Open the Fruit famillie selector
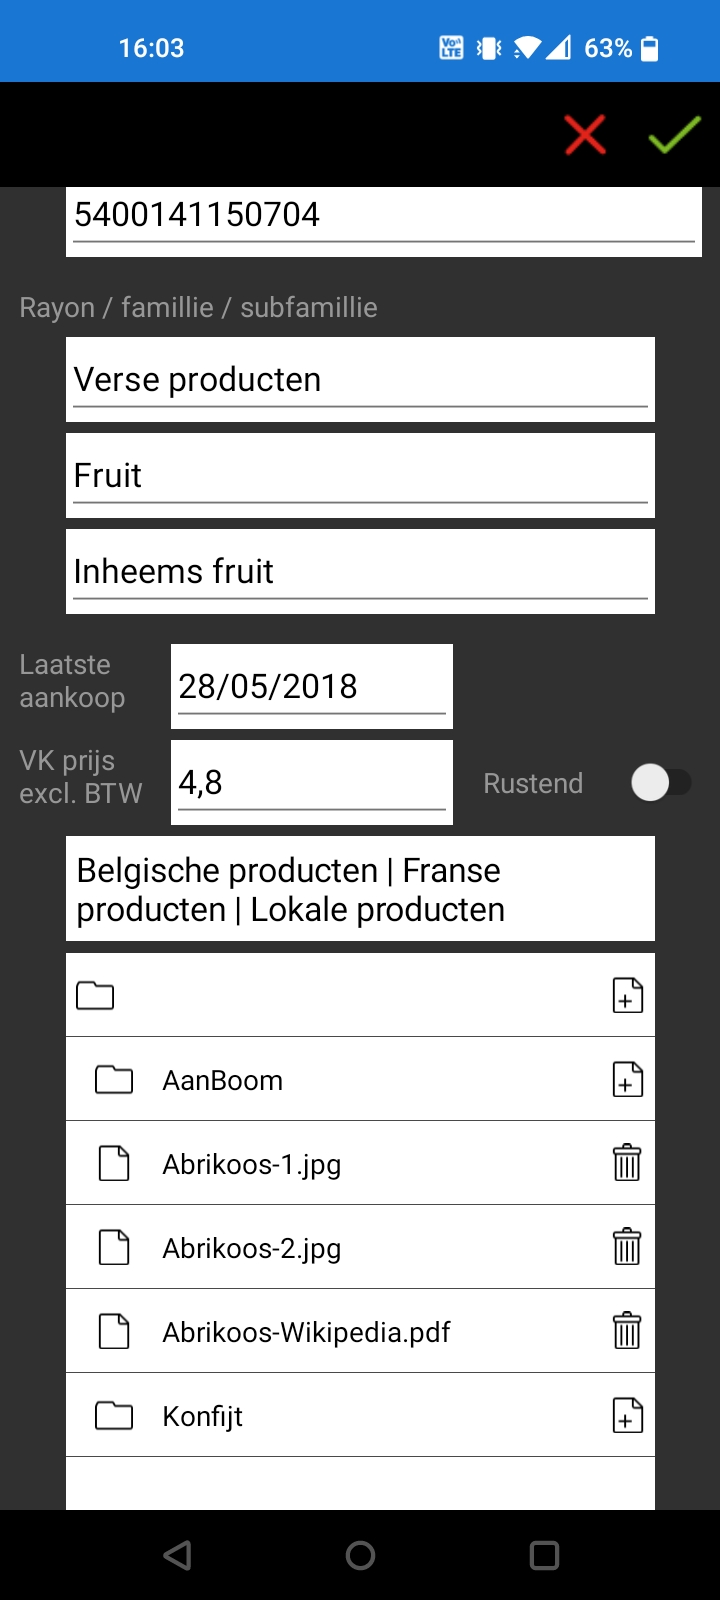Screen dimensions: 720x1600 [x=360, y=476]
